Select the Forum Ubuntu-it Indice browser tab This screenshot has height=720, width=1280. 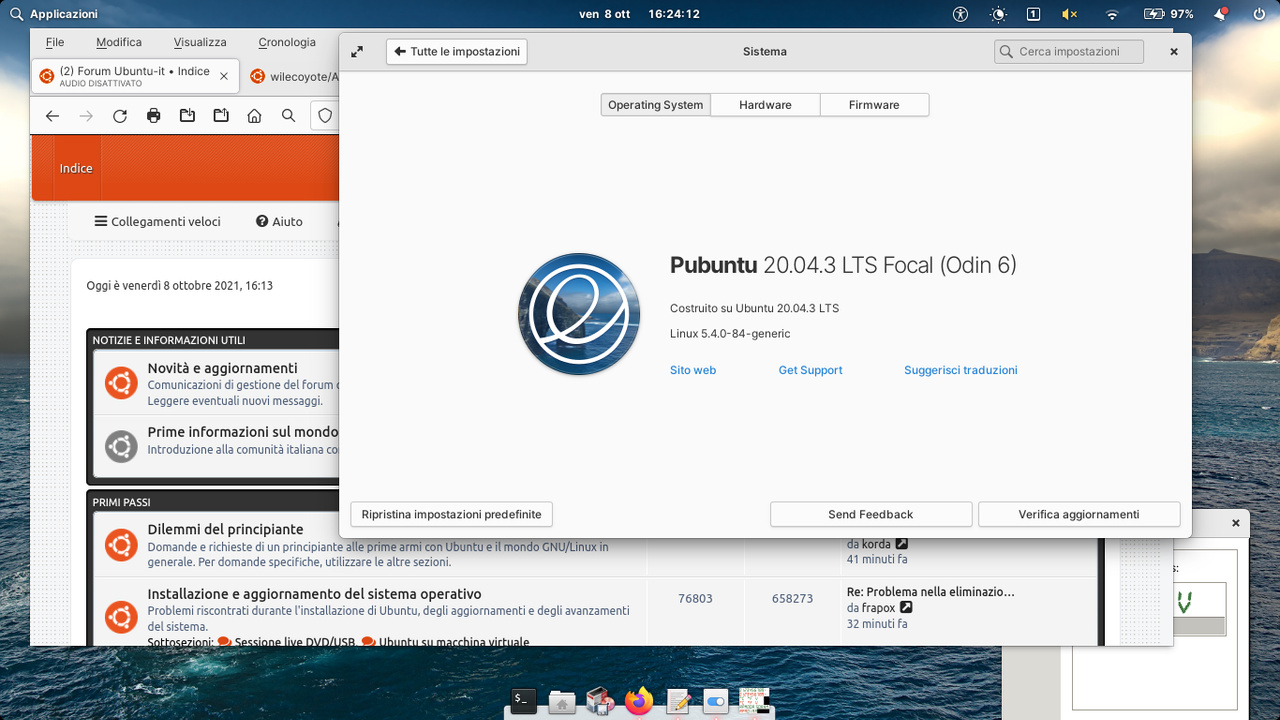click(135, 76)
